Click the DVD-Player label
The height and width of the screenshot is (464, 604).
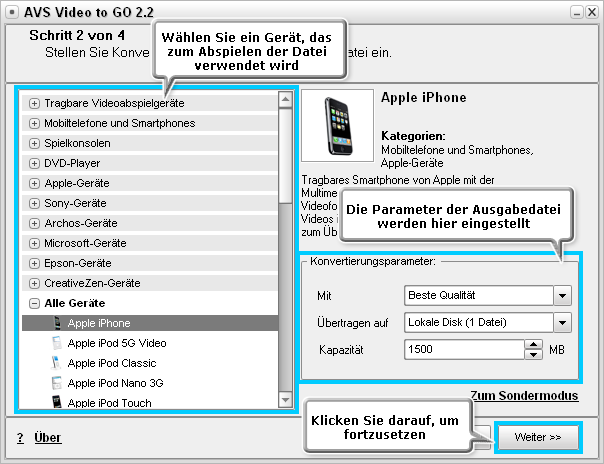pos(72,163)
